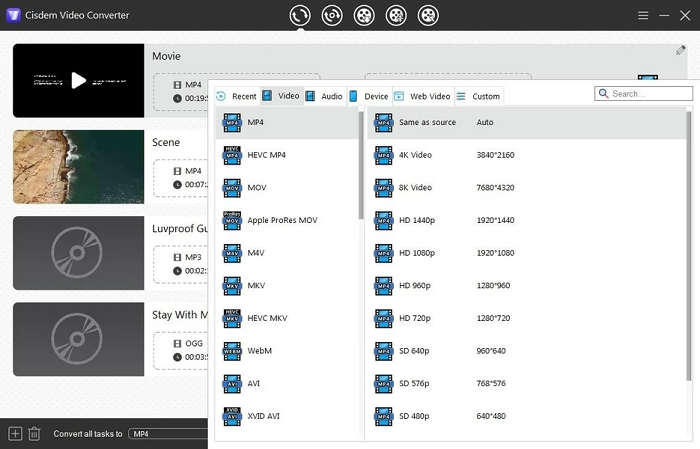This screenshot has width=700, height=449.
Task: Open the fourth top-bar film reel icon
Action: (x=396, y=16)
